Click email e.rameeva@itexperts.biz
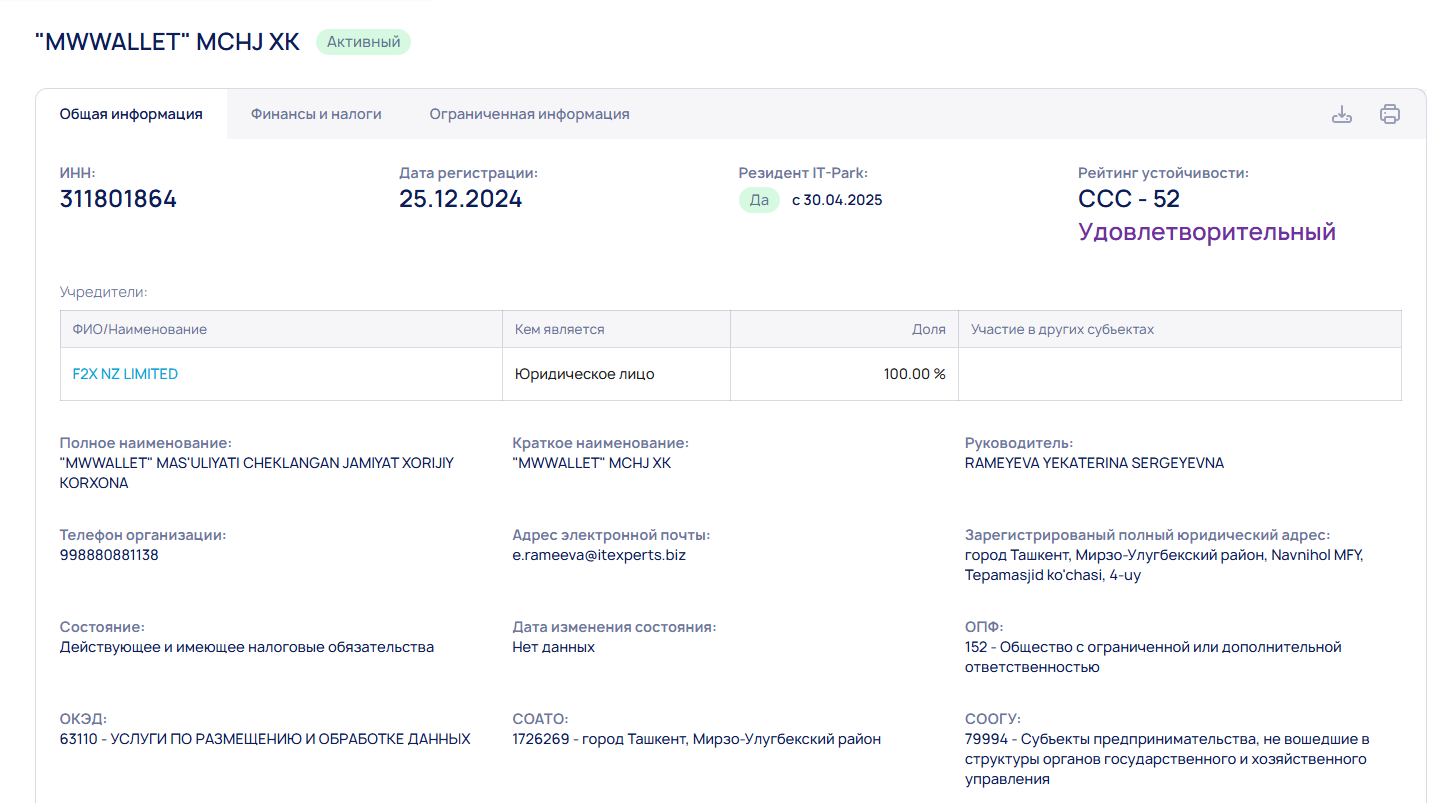1446x803 pixels. 599,555
